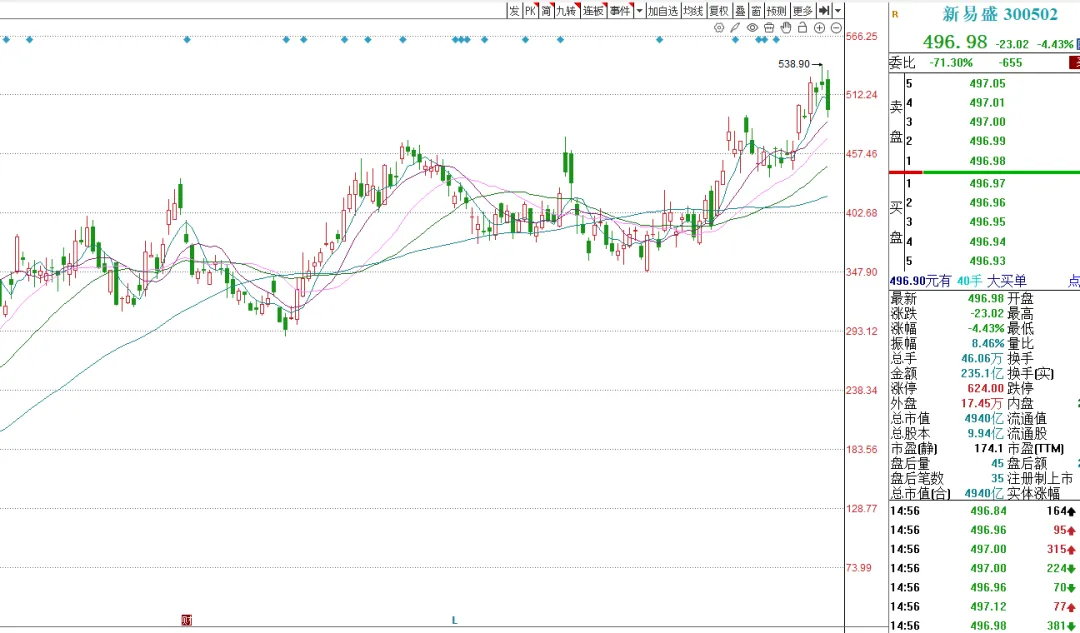Click 振幅 value 8.46%
The height and width of the screenshot is (633, 1080).
[986, 344]
